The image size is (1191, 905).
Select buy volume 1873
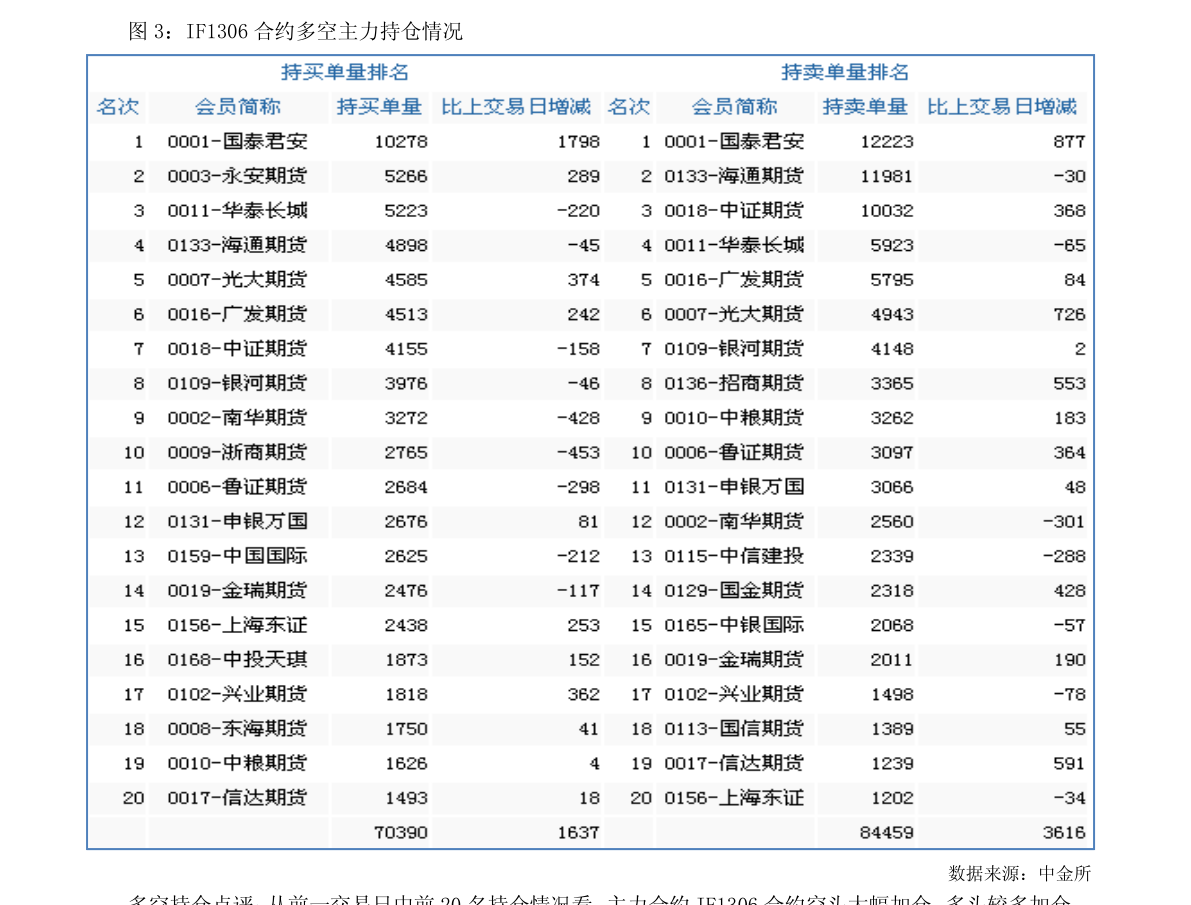click(x=406, y=660)
